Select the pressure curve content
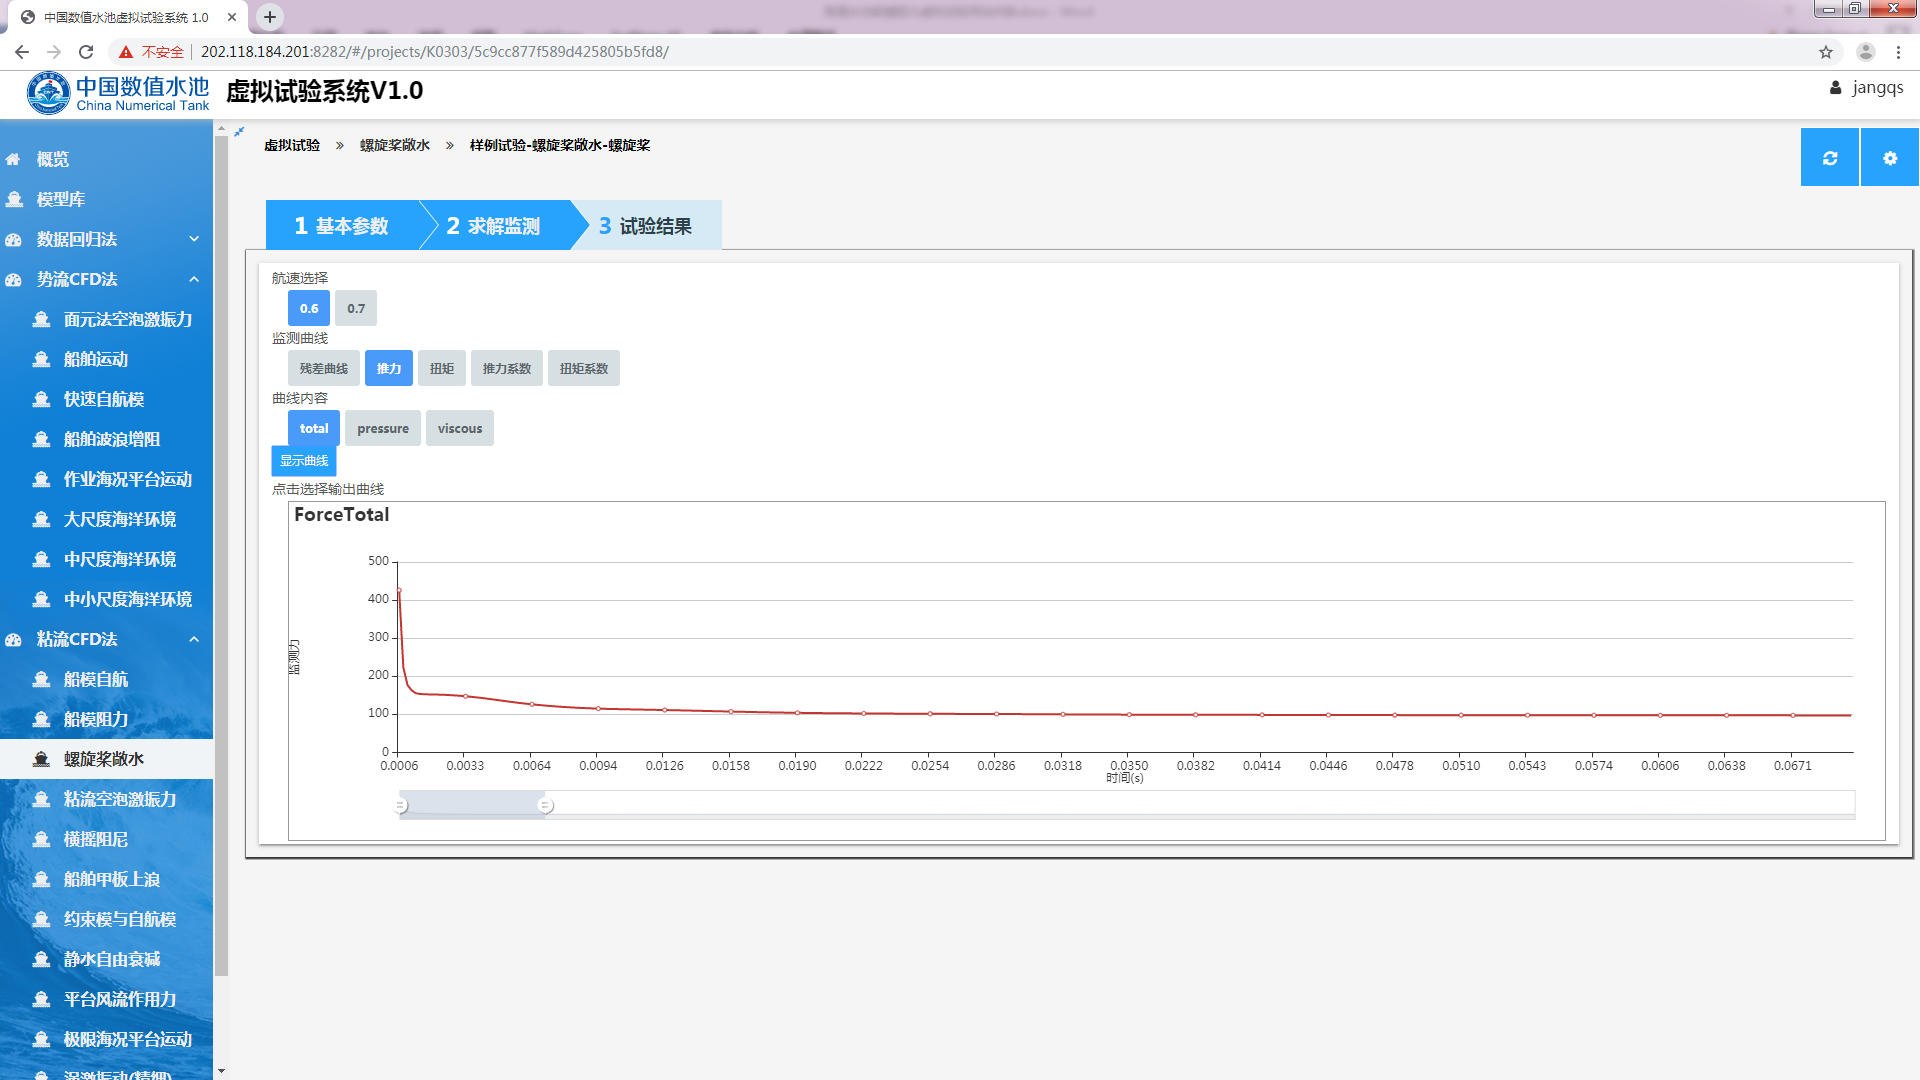 (382, 428)
